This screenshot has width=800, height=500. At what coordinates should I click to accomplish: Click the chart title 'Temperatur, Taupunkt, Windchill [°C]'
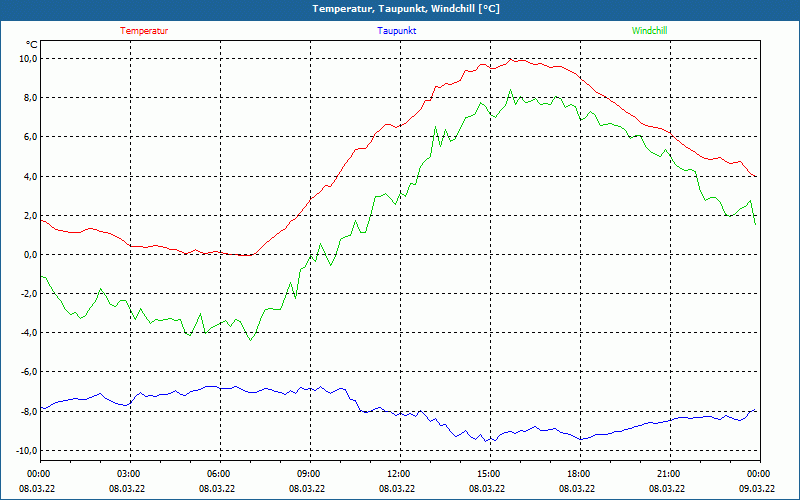click(x=406, y=9)
